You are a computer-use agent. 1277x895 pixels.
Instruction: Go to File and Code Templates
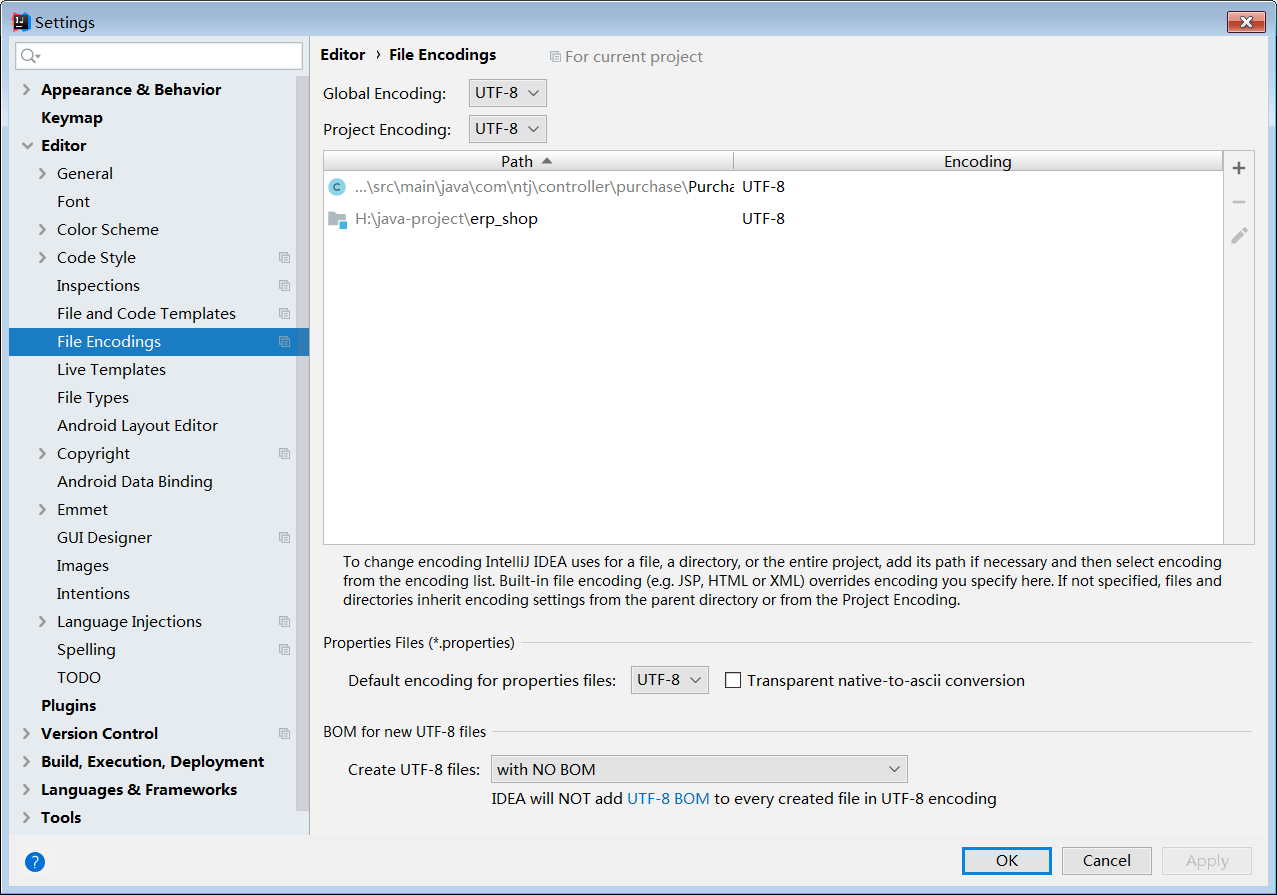pos(146,314)
